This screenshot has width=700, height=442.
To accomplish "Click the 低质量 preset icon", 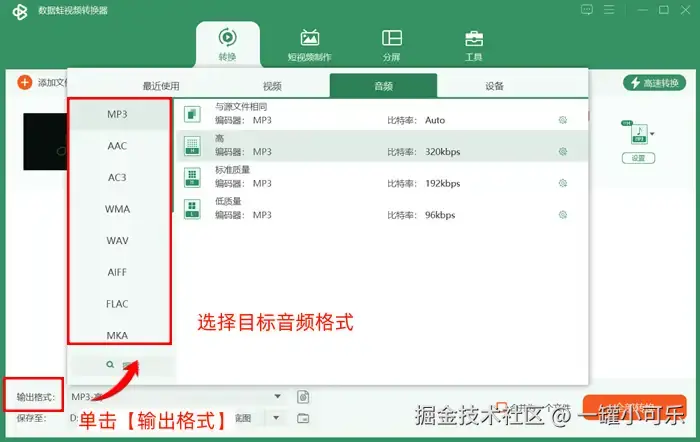I will click(192, 209).
